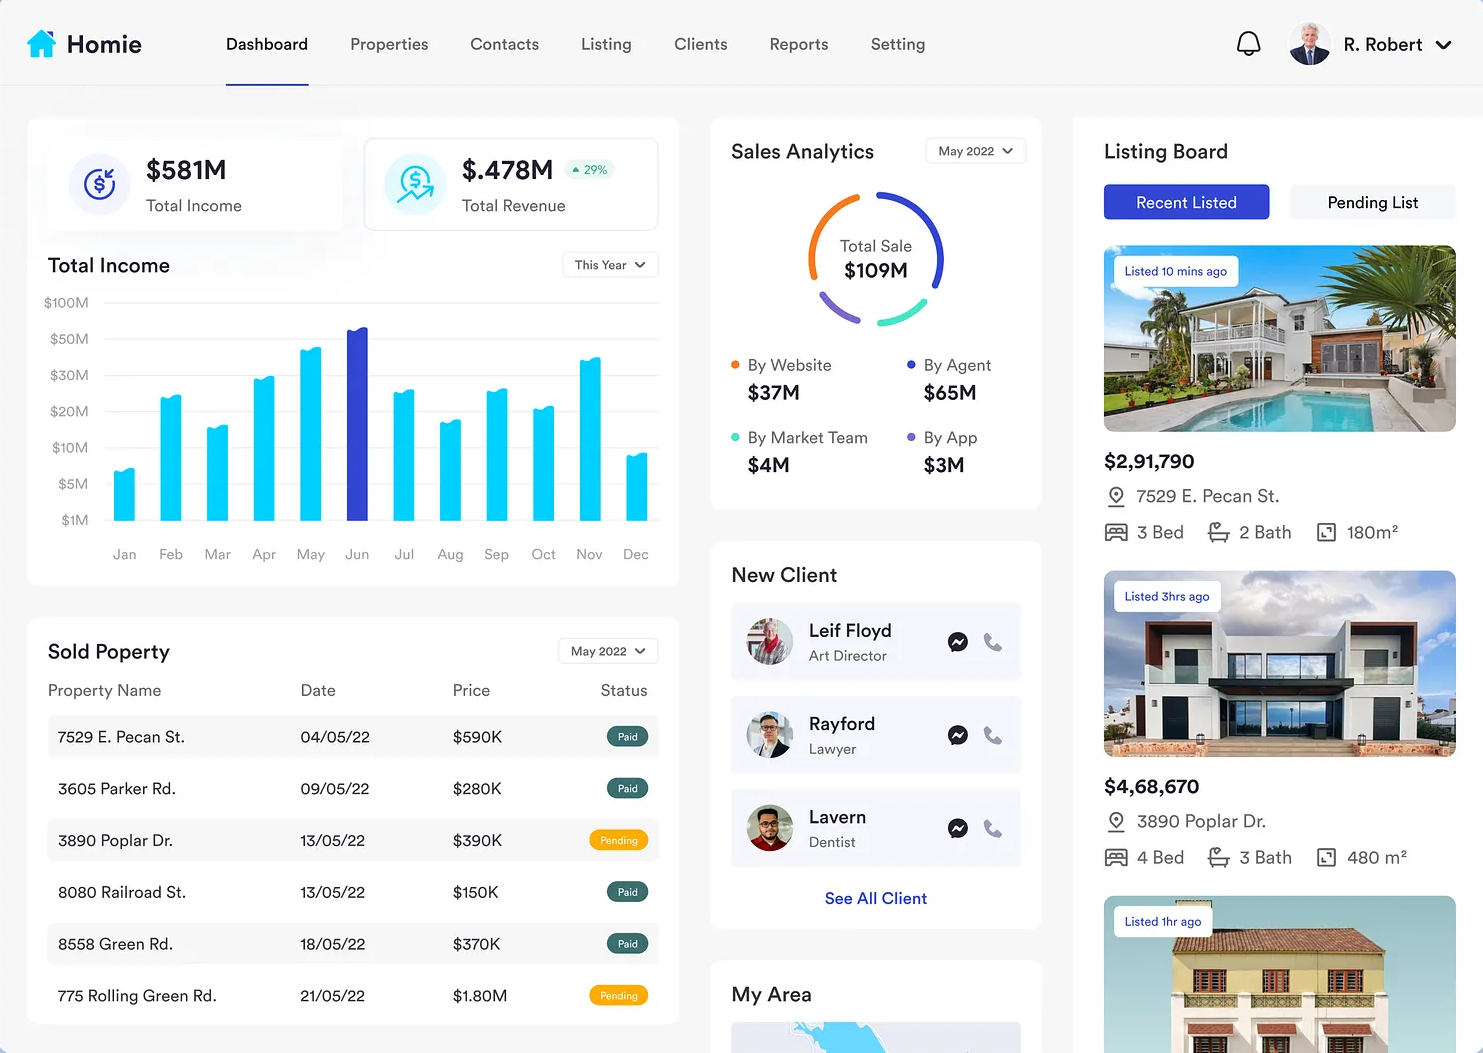Image resolution: width=1483 pixels, height=1053 pixels.
Task: Select the highlighted Jun income bar
Action: (357, 425)
